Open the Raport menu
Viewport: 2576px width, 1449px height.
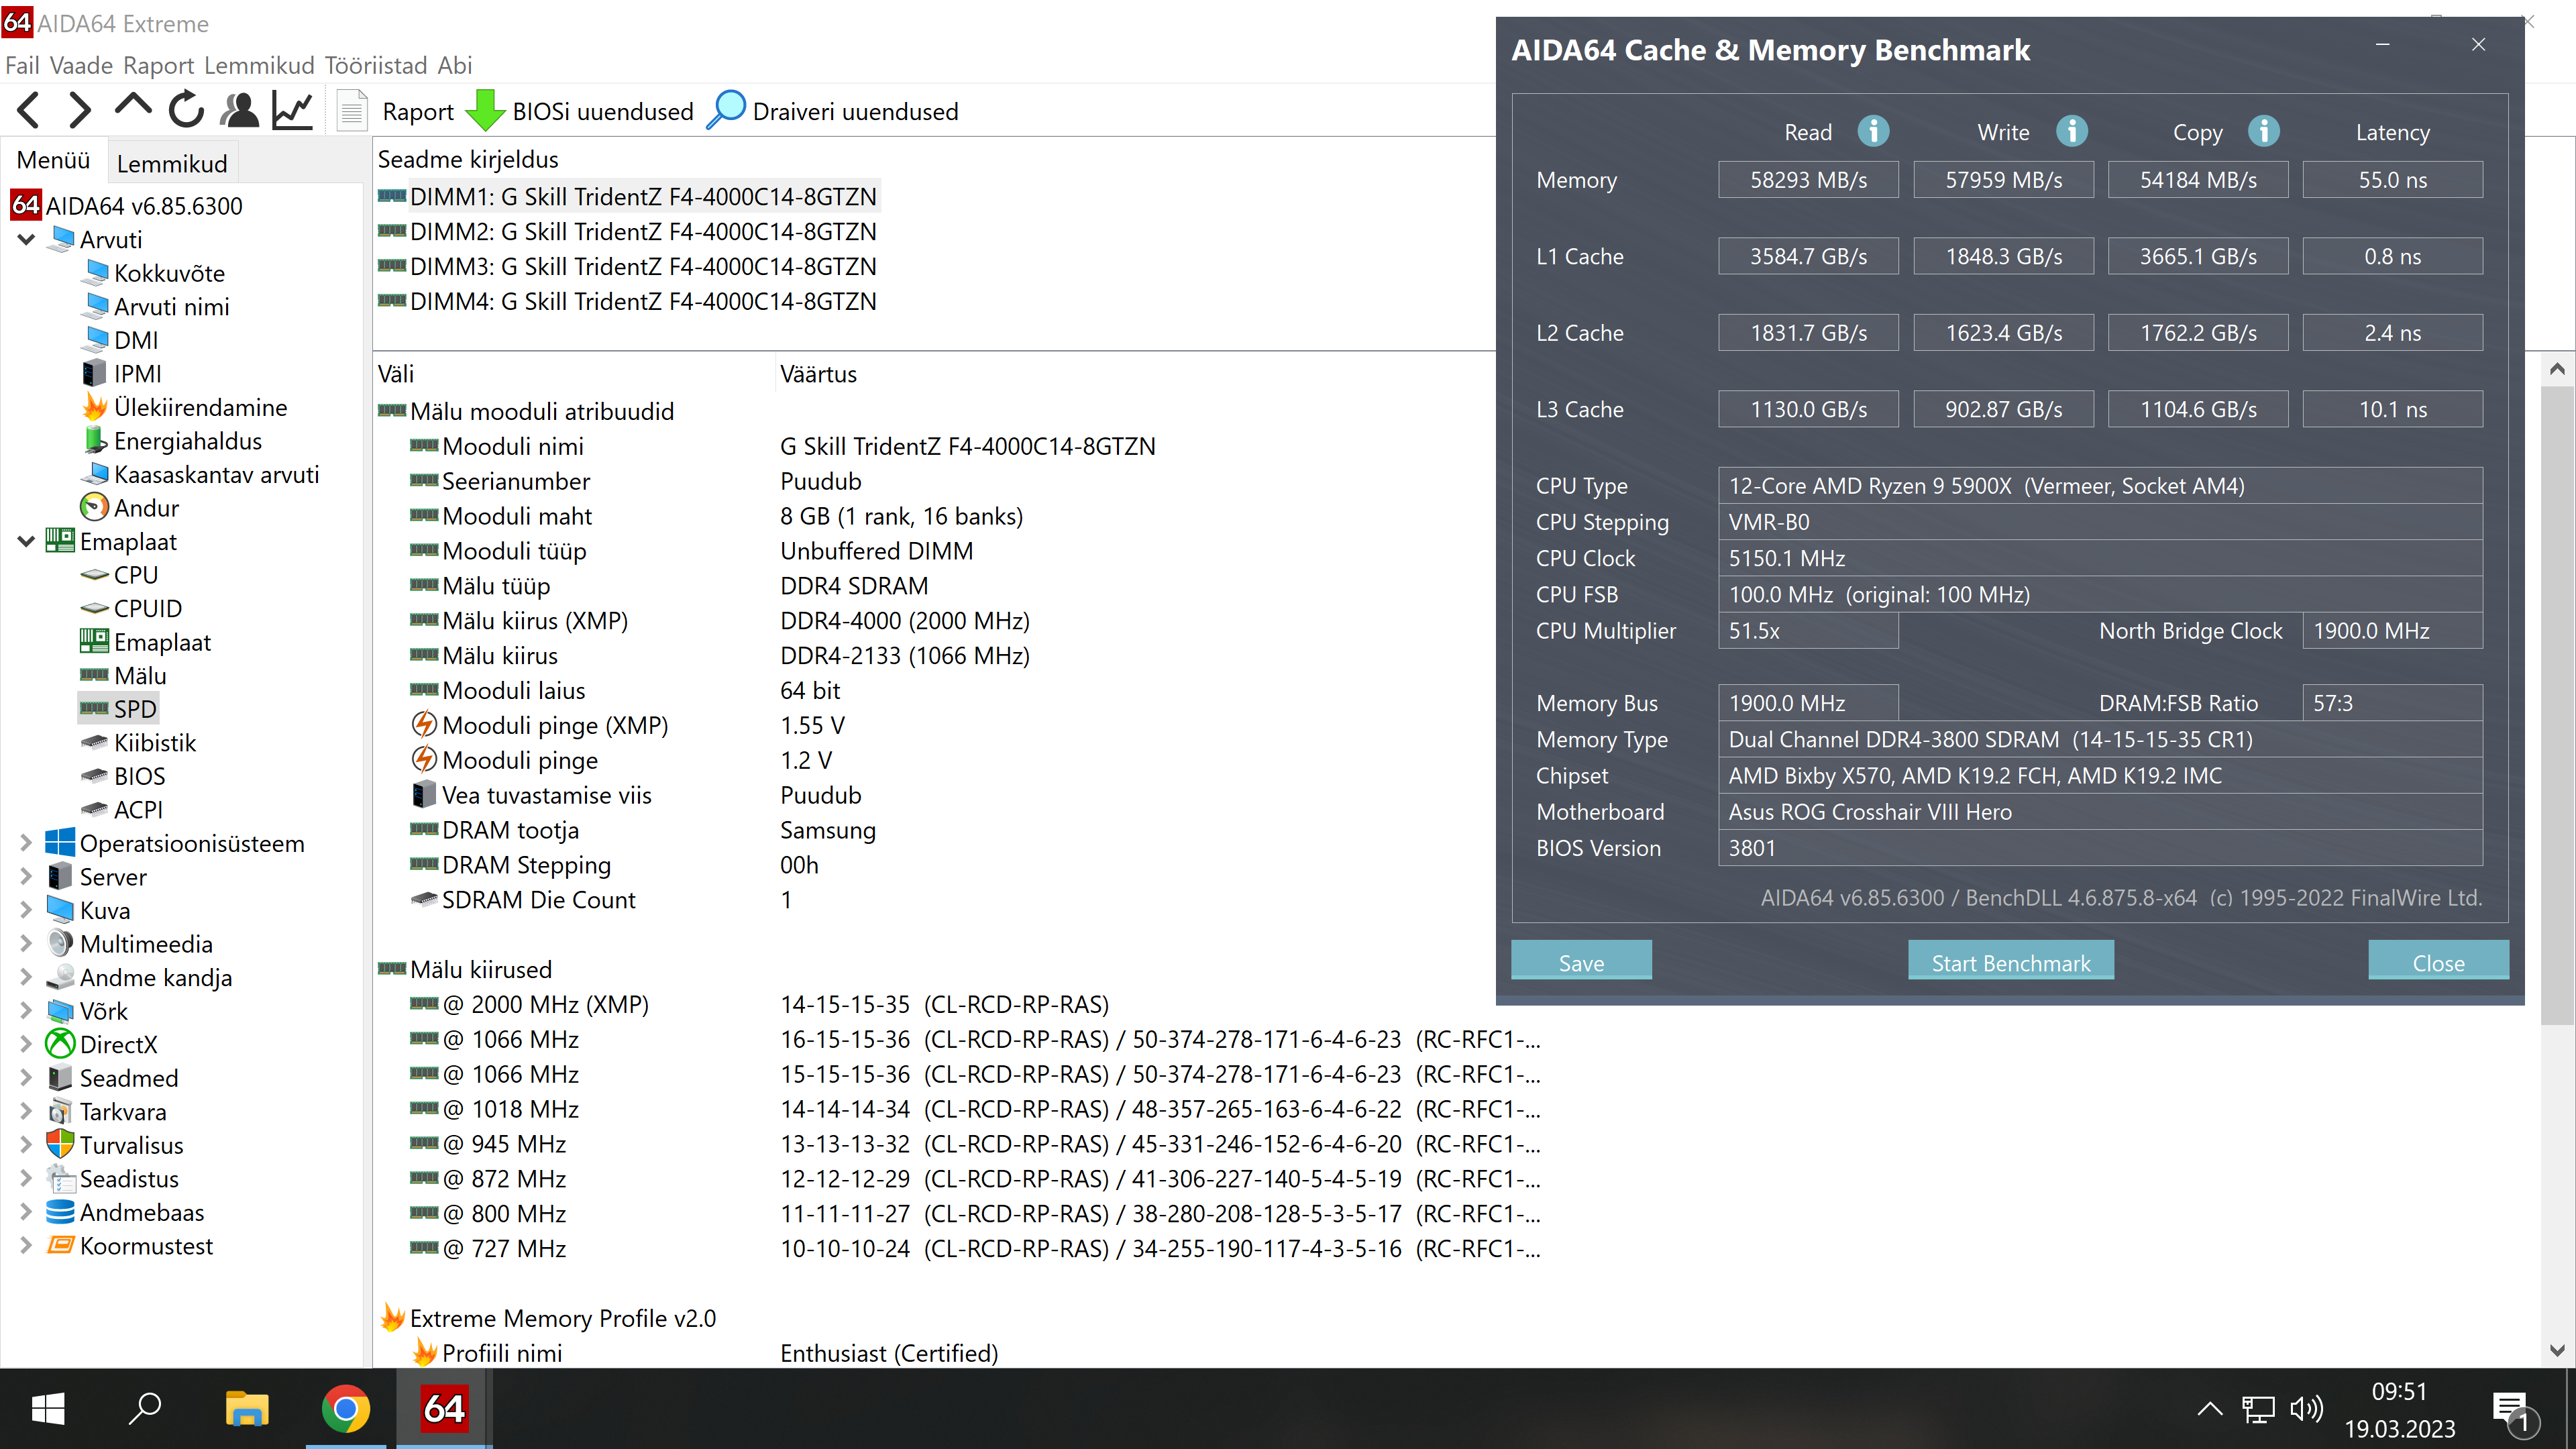158,65
